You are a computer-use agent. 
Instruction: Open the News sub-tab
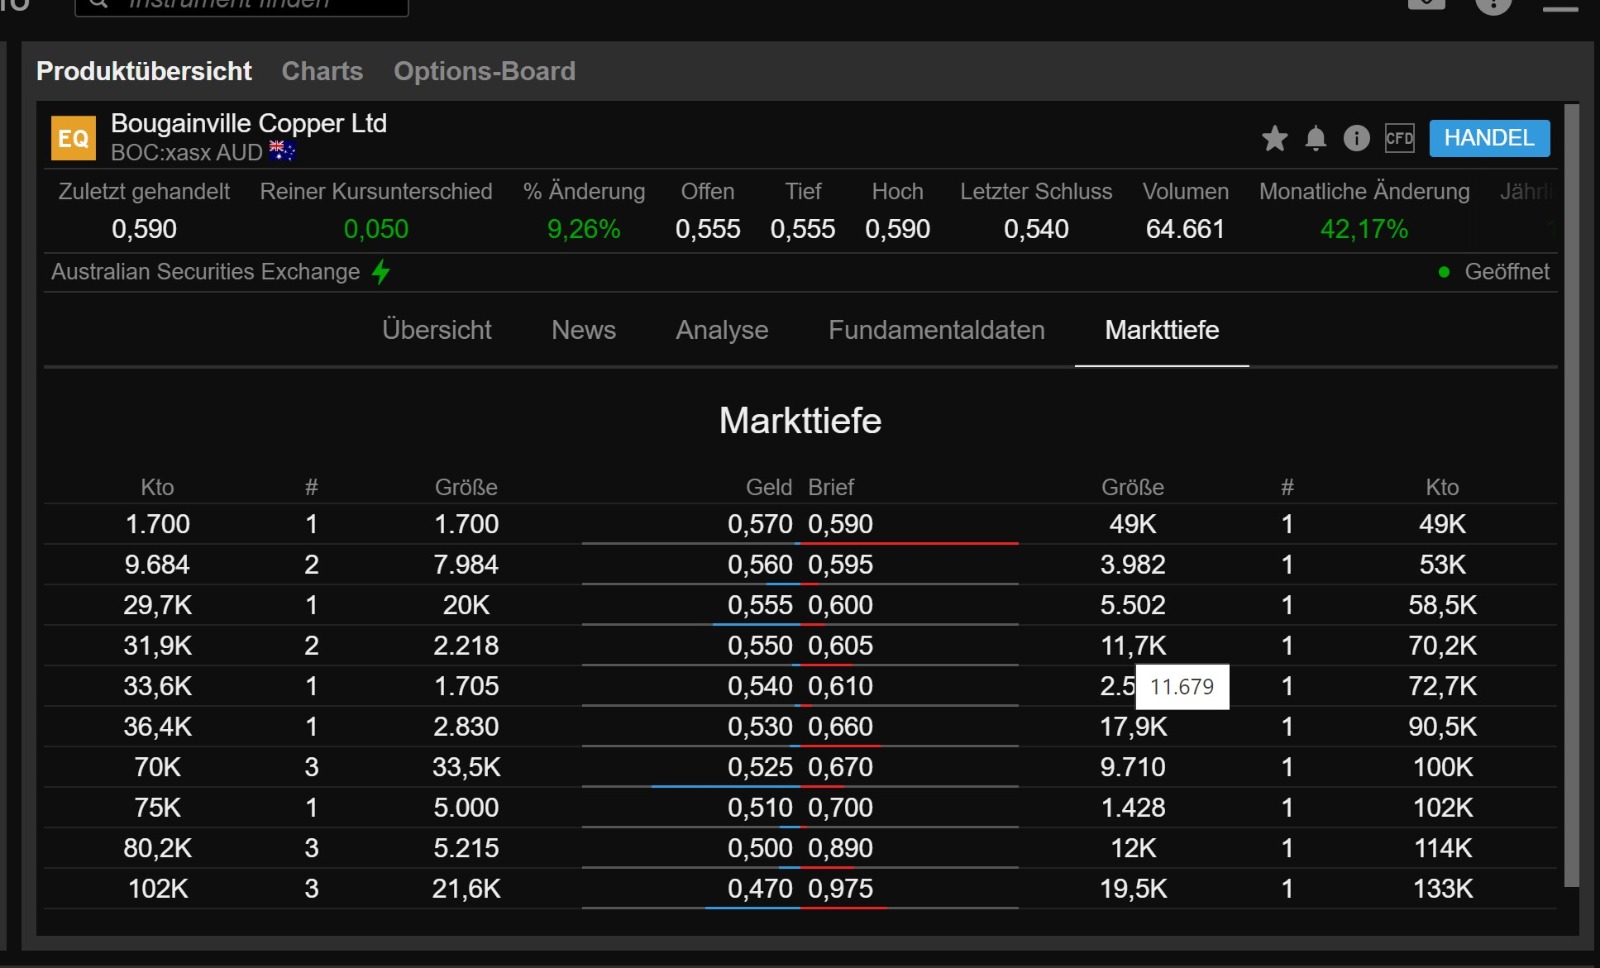click(x=584, y=330)
